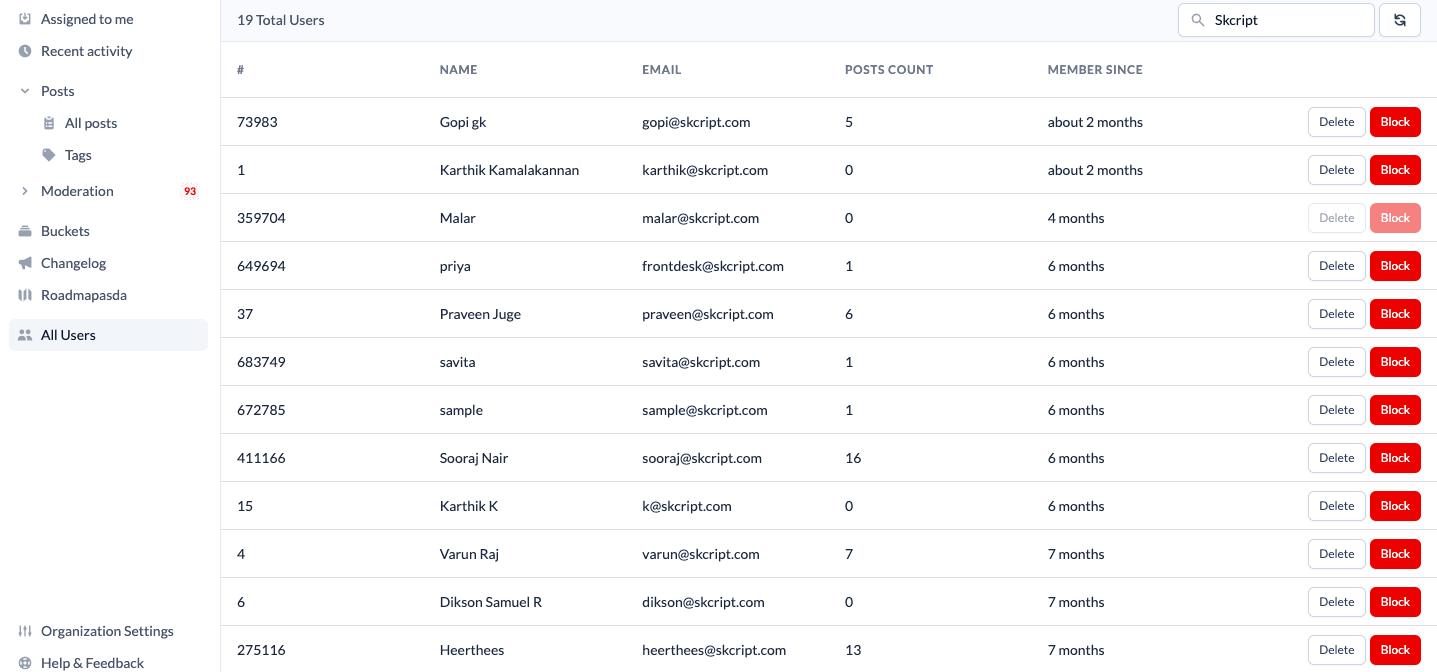This screenshot has width=1437, height=672.
Task: Focus the search field containing Skcript
Action: 1276,20
